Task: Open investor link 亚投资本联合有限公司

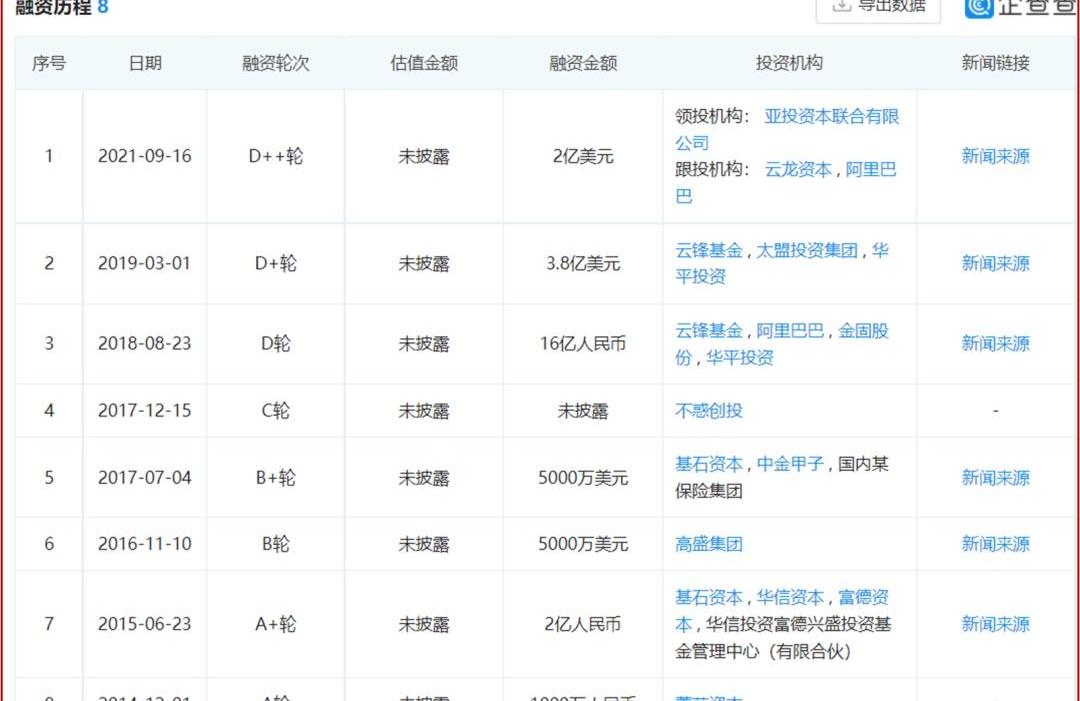Action: (831, 116)
